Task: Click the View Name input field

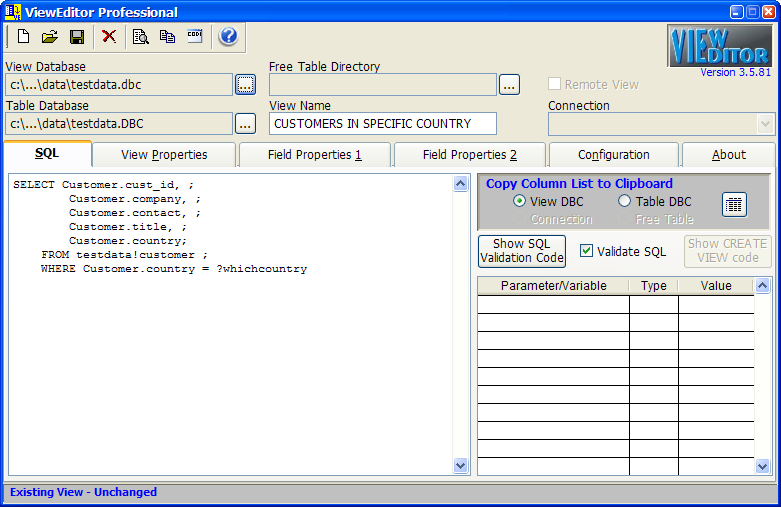Action: (383, 124)
